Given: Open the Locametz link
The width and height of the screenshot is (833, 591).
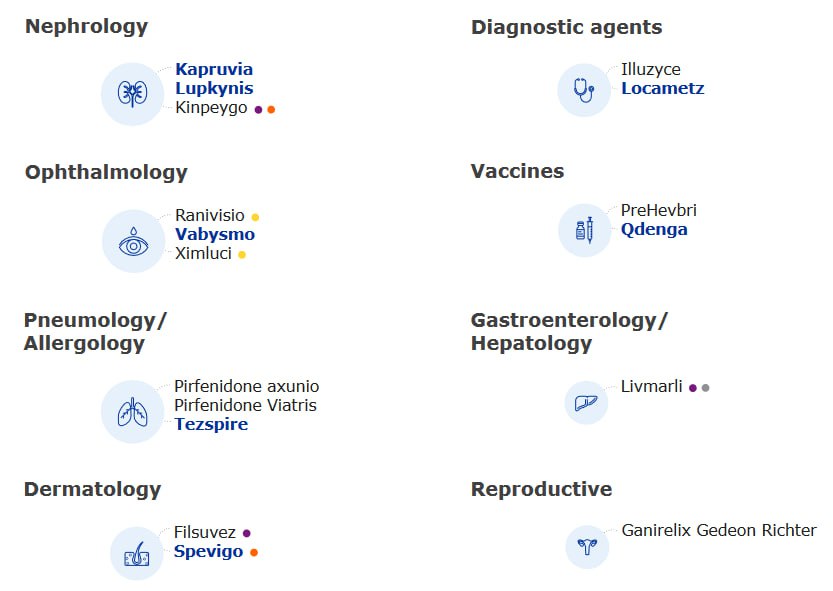Looking at the screenshot, I should [x=663, y=88].
